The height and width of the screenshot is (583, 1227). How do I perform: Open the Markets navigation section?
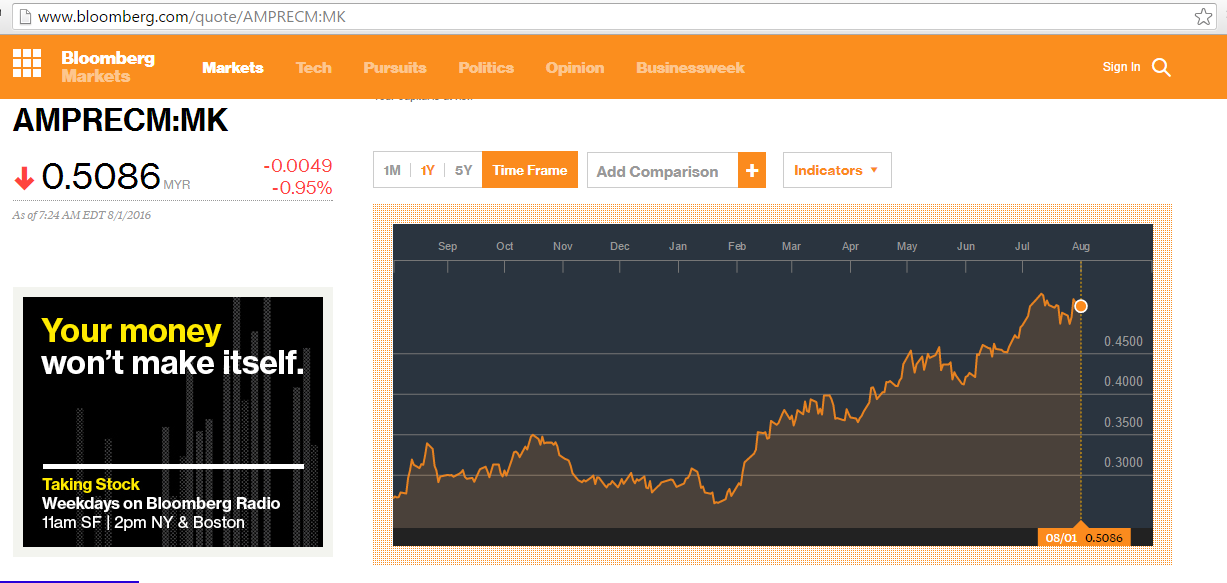coord(233,68)
